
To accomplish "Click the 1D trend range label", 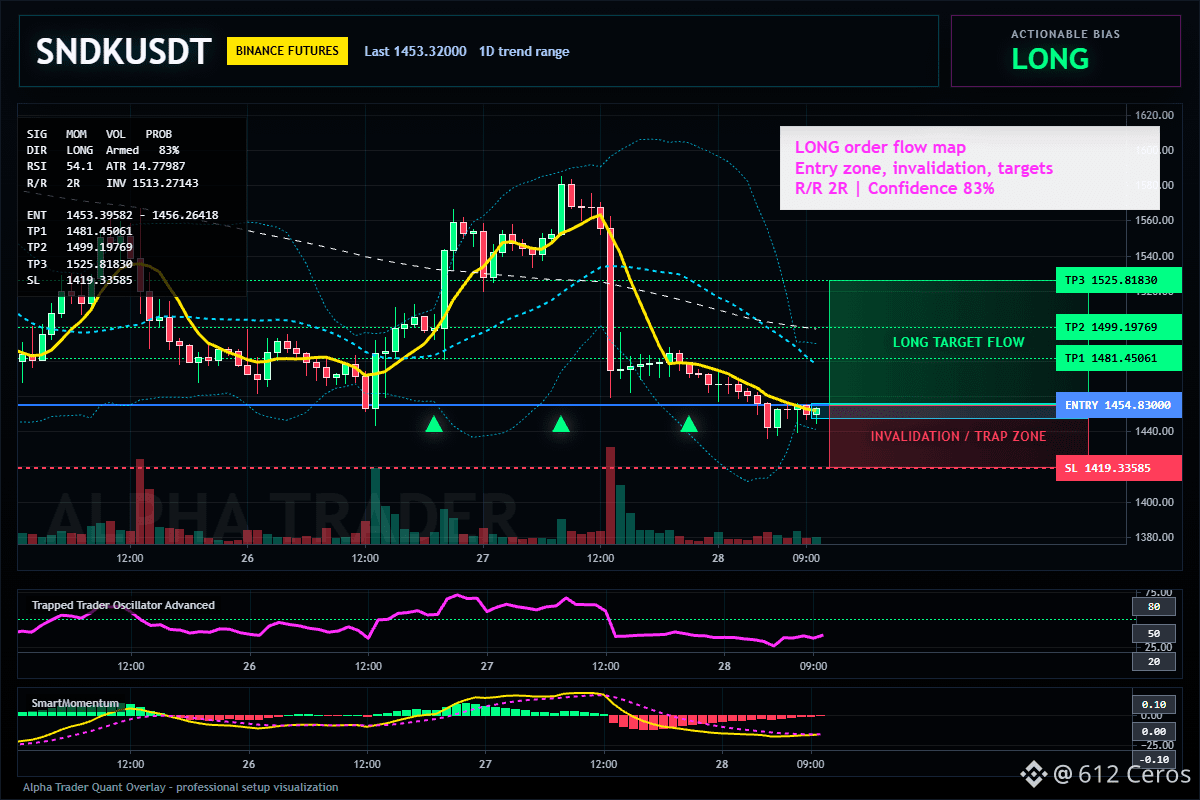I will tap(524, 51).
